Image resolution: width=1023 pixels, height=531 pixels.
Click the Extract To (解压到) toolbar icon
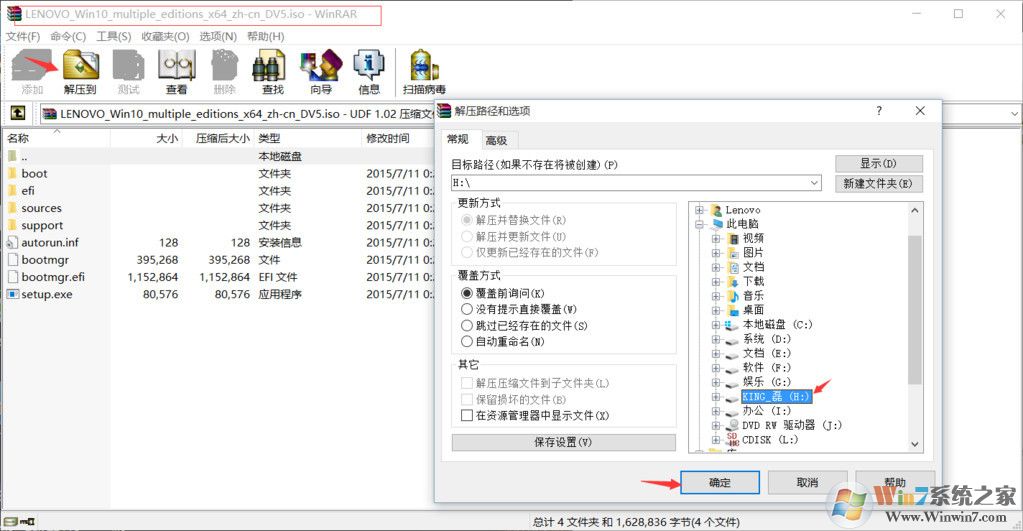[x=80, y=67]
